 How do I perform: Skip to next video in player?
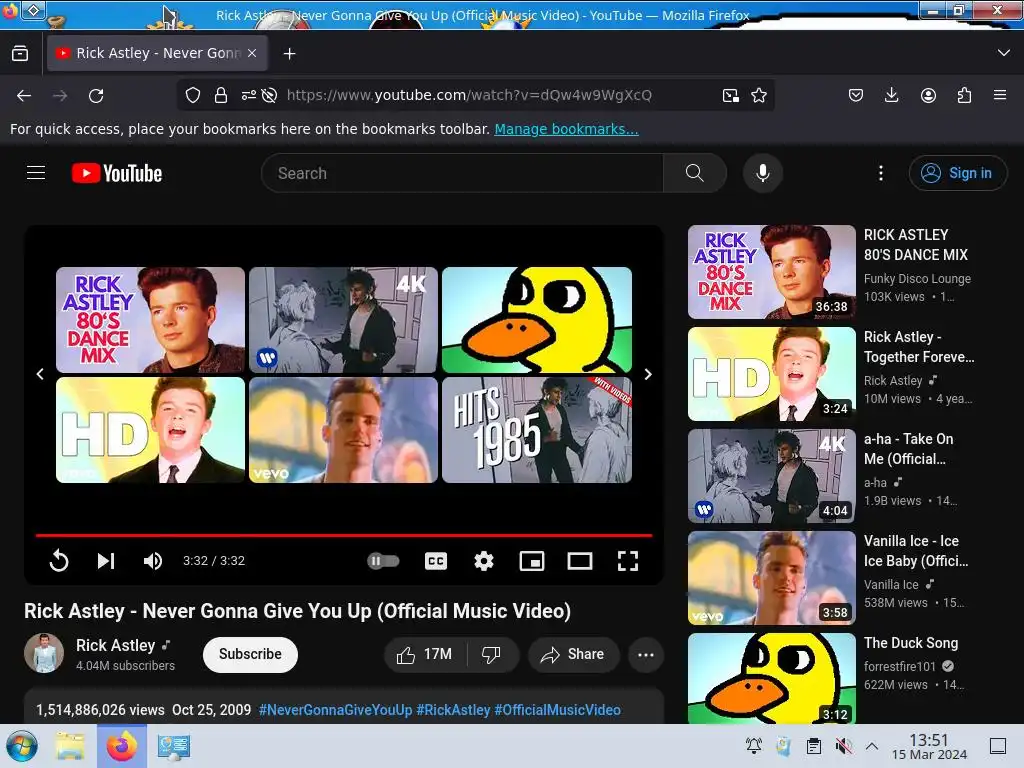click(x=106, y=561)
